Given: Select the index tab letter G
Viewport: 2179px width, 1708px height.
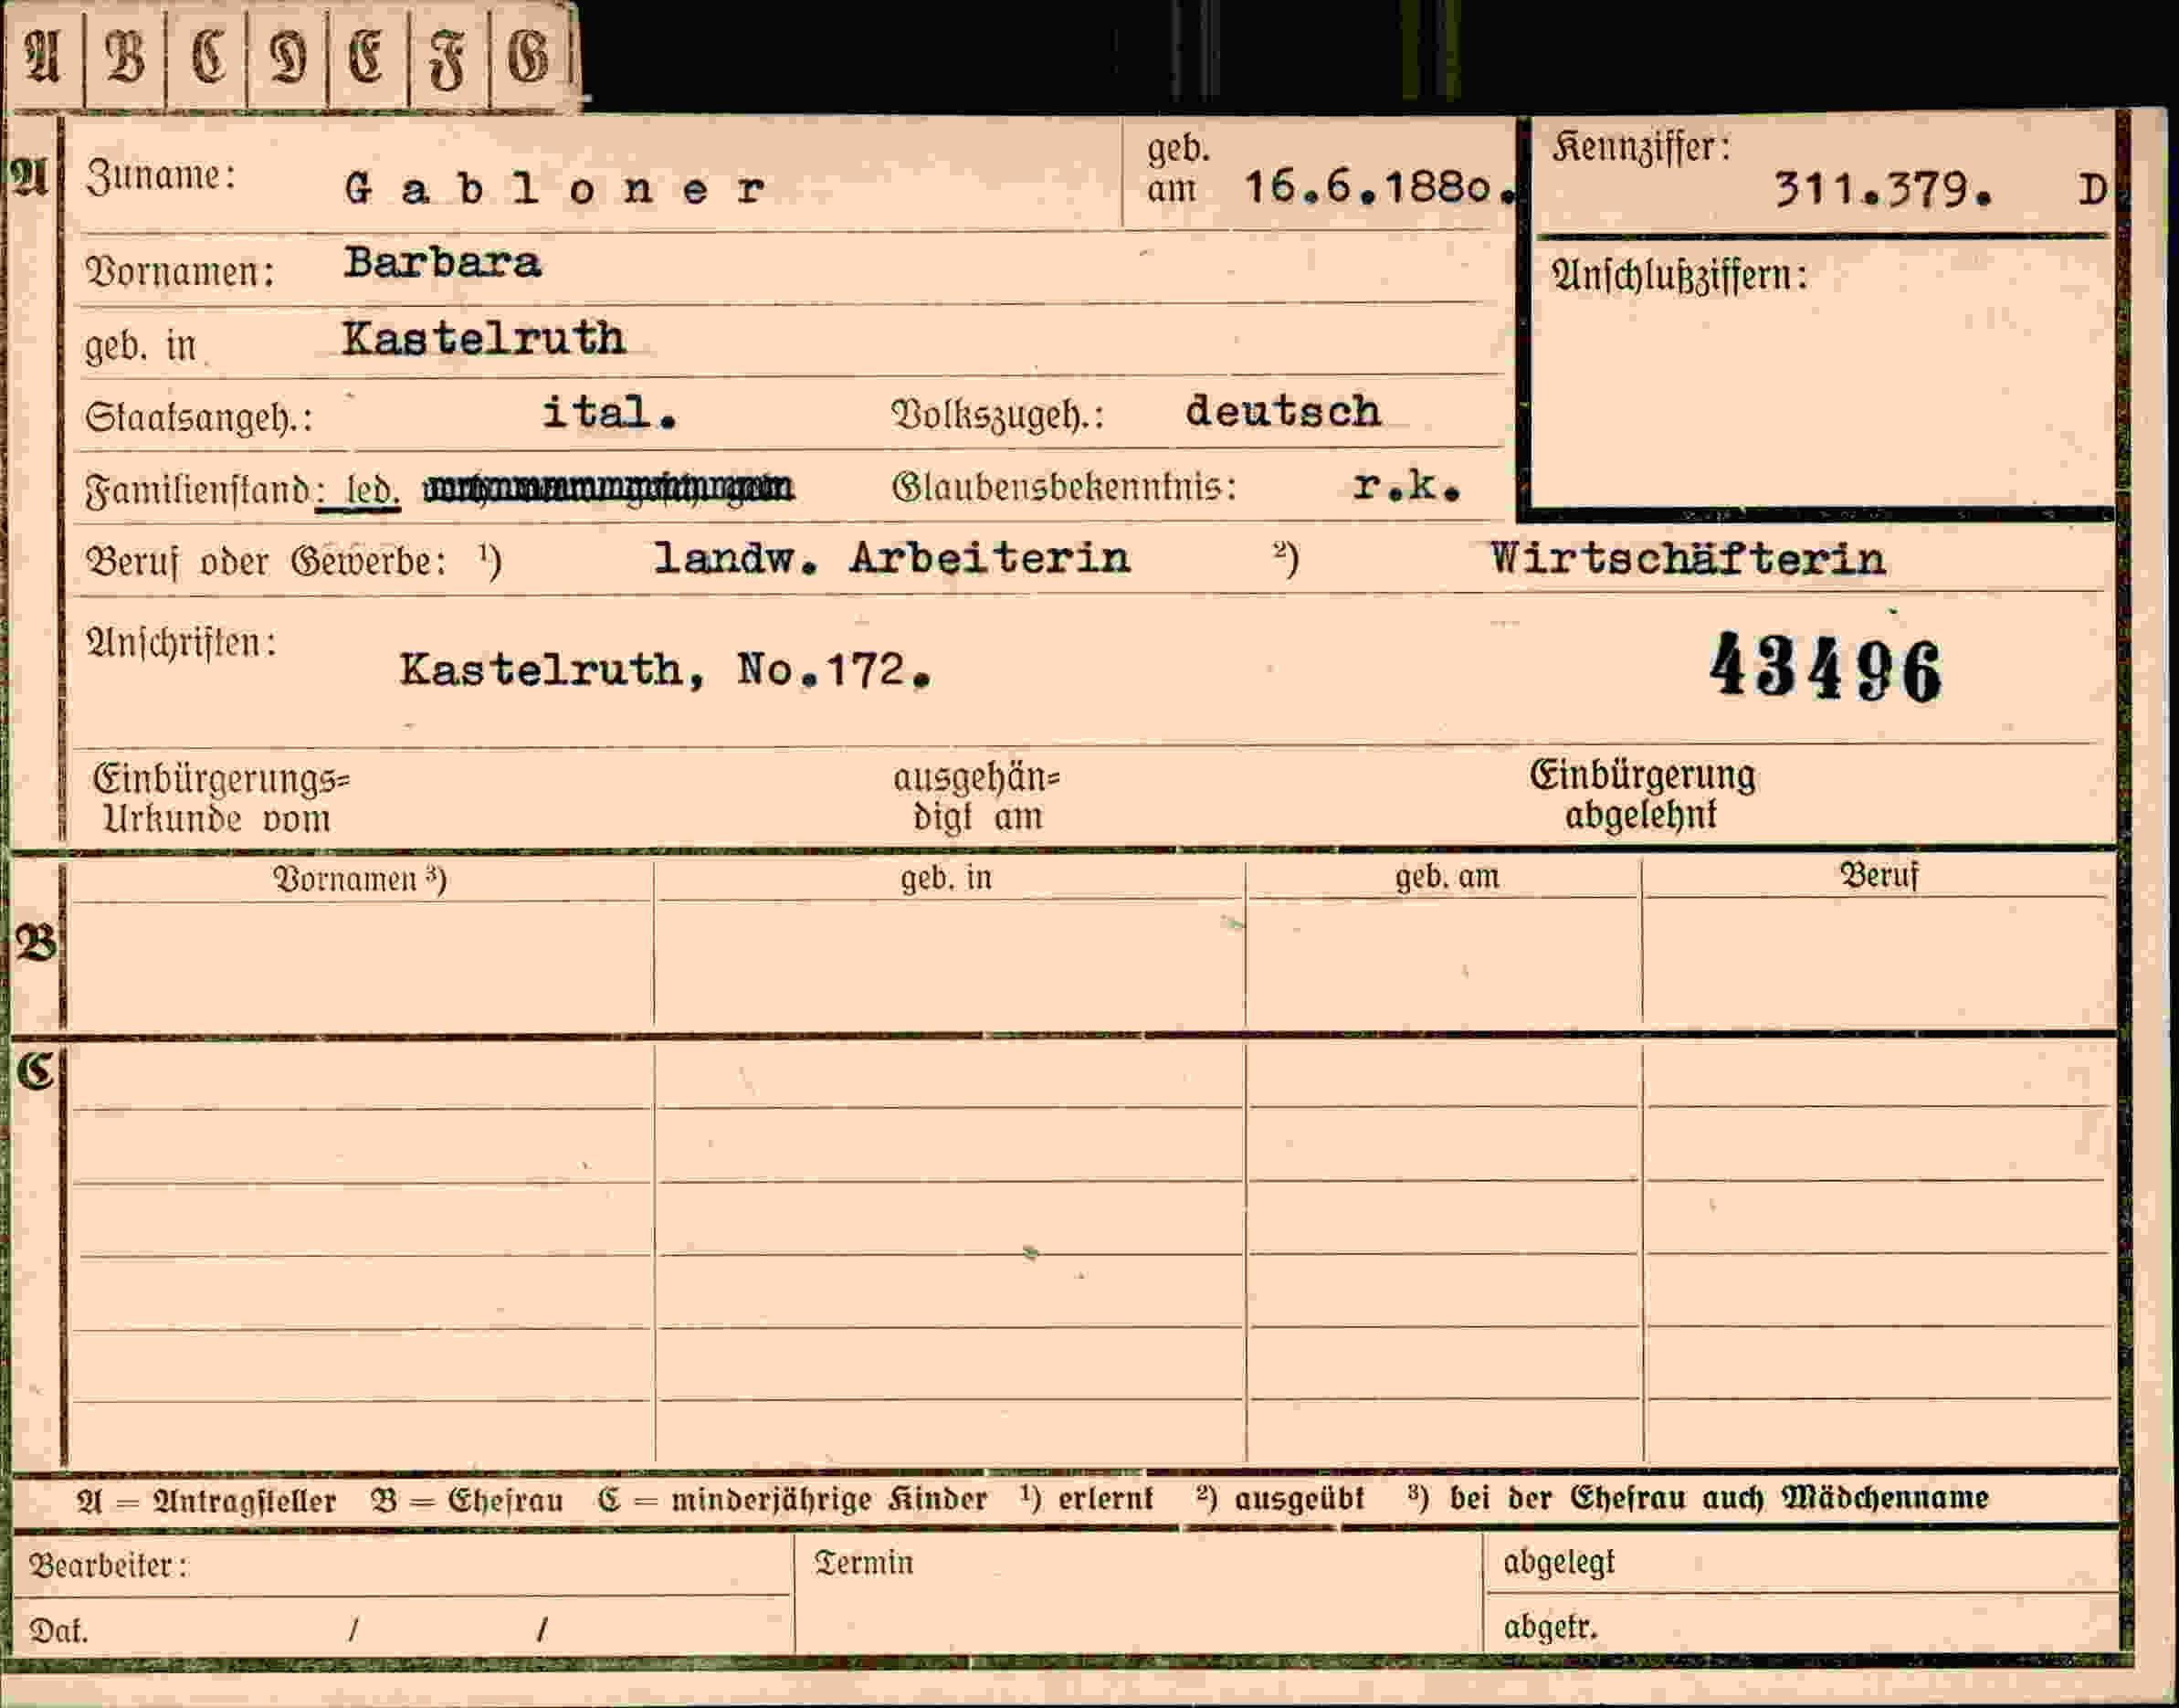Looking at the screenshot, I should 530,55.
